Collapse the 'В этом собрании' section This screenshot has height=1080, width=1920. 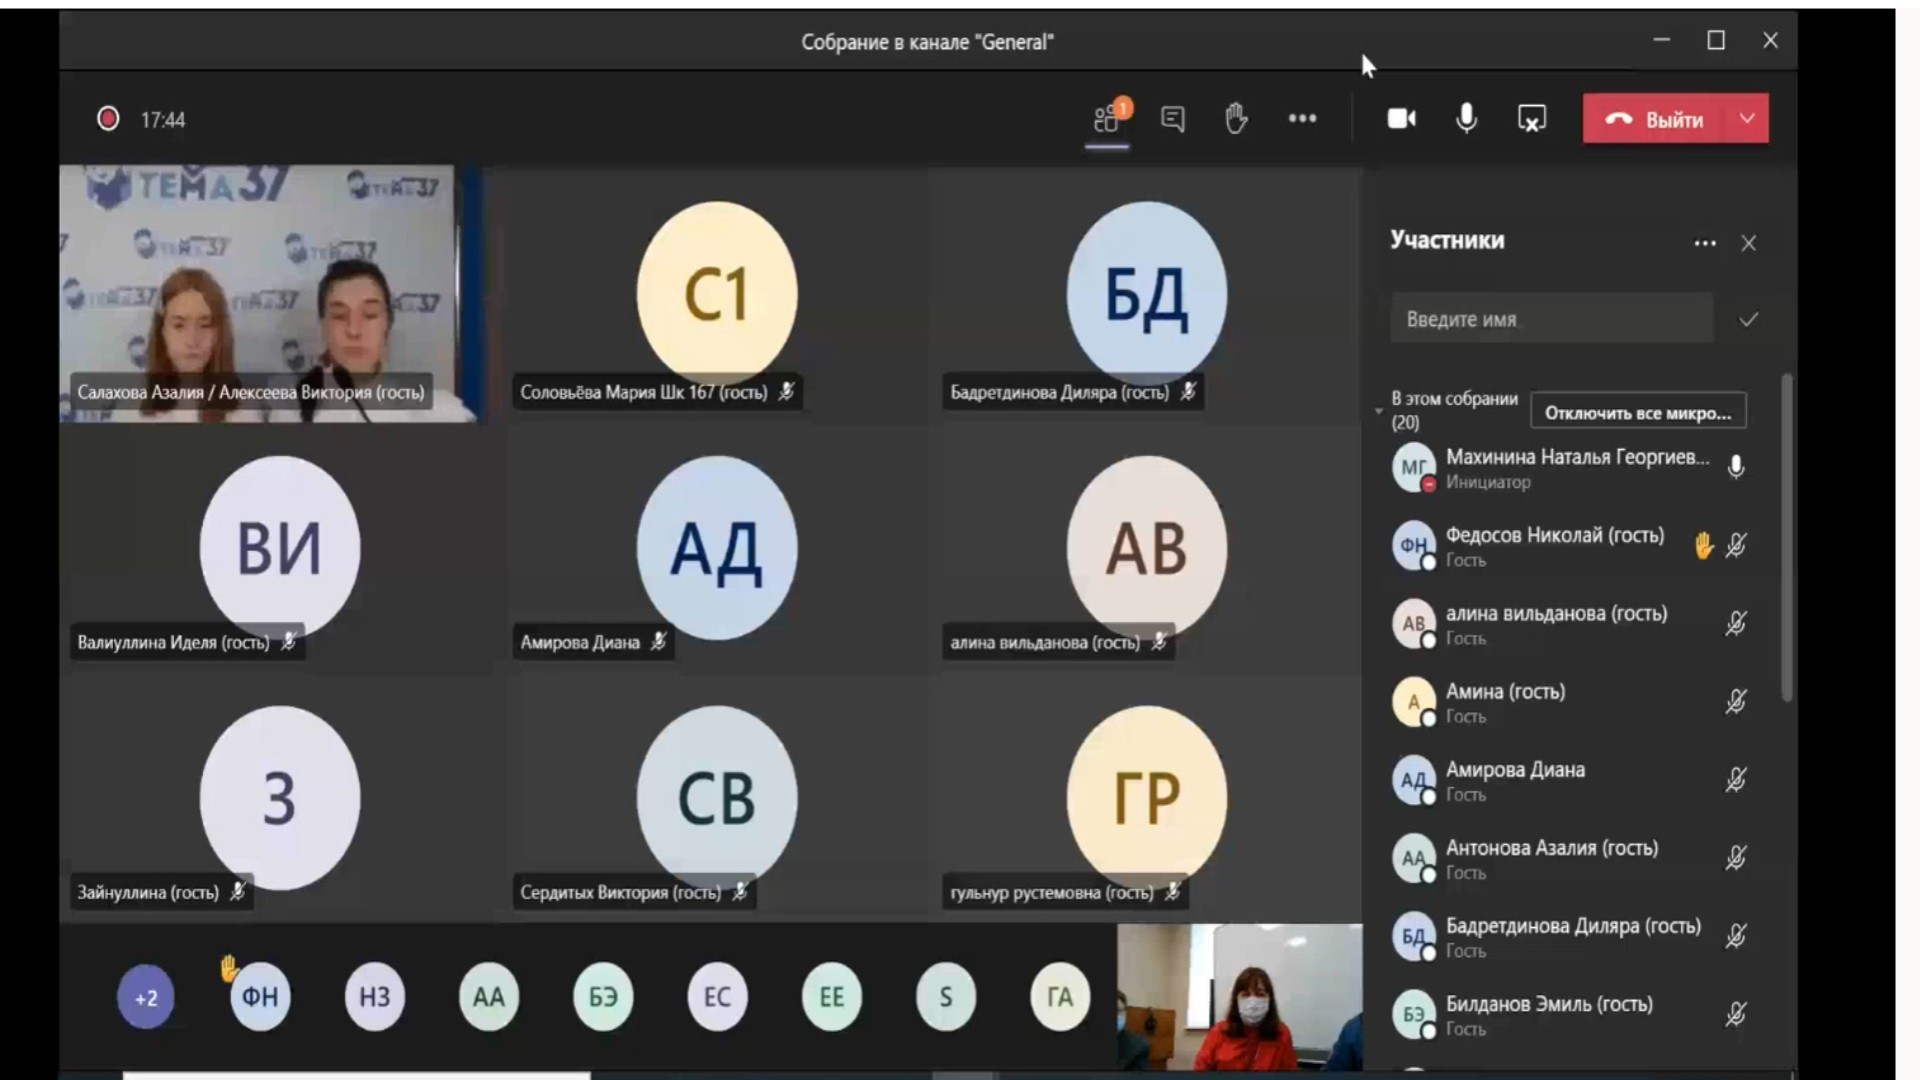pos(1379,411)
